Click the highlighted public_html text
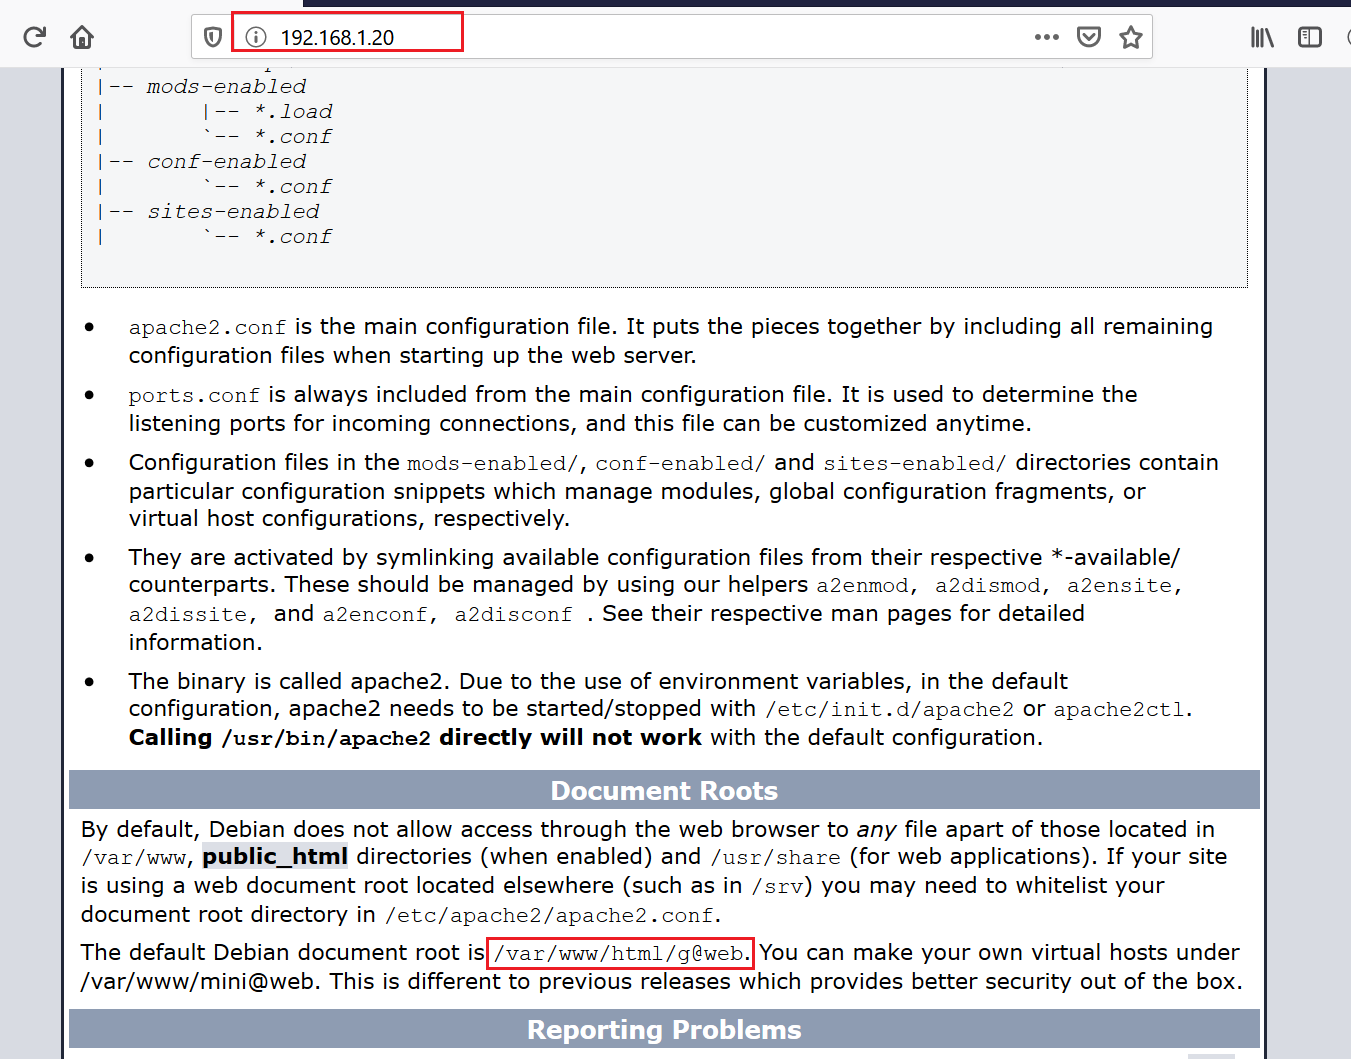Viewport: 1351px width, 1059px height. 275,856
